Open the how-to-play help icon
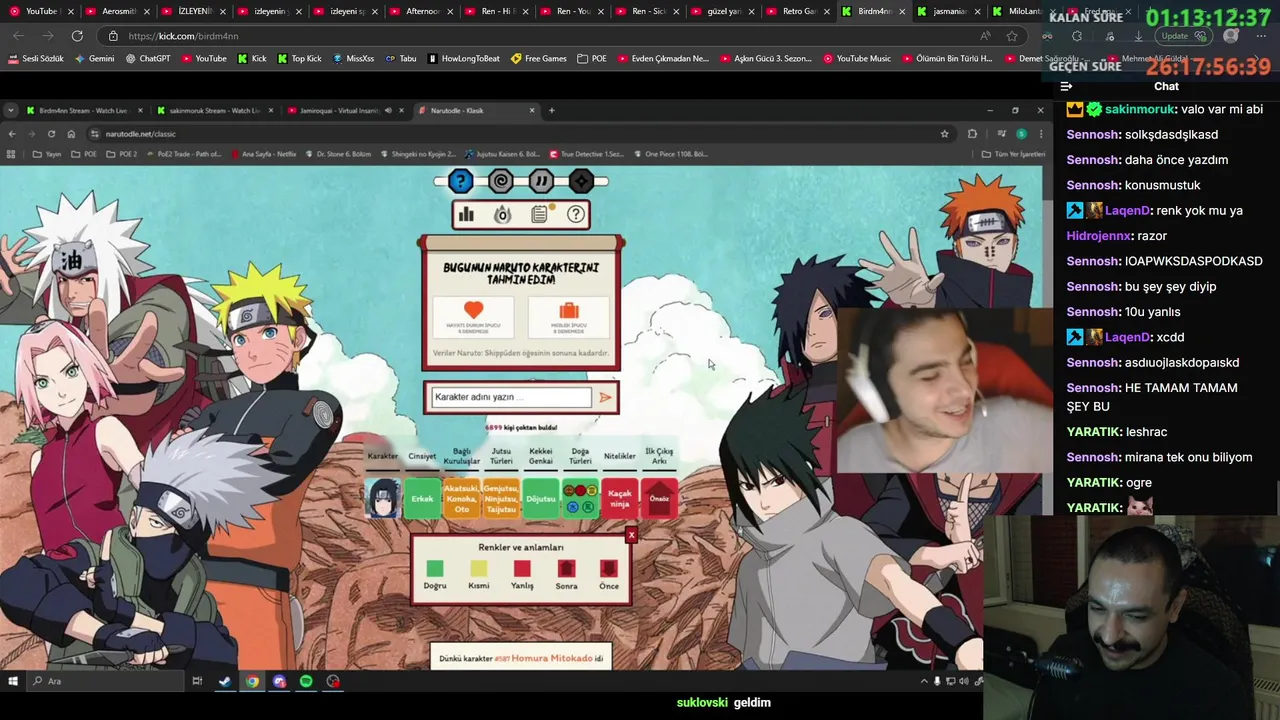Image resolution: width=1280 pixels, height=720 pixels. pos(576,214)
